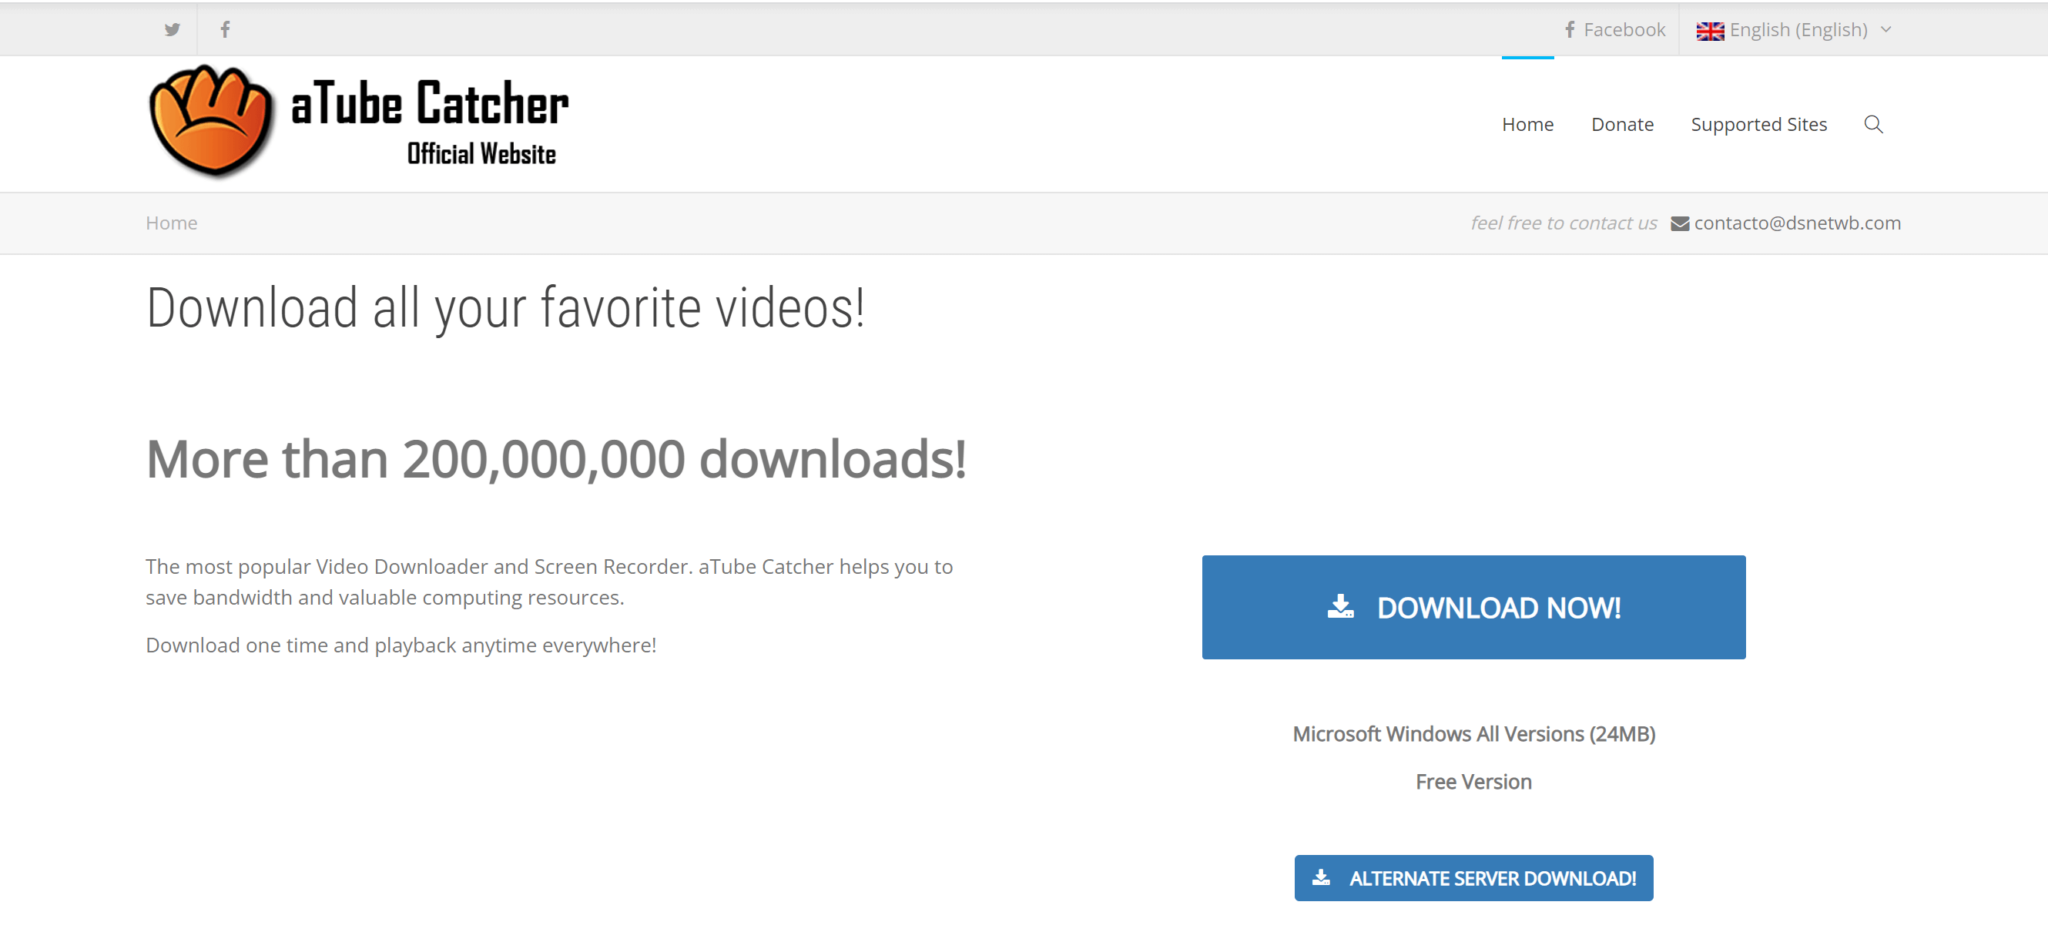
Task: Click the Facebook icon in top-left bar
Action: point(225,30)
